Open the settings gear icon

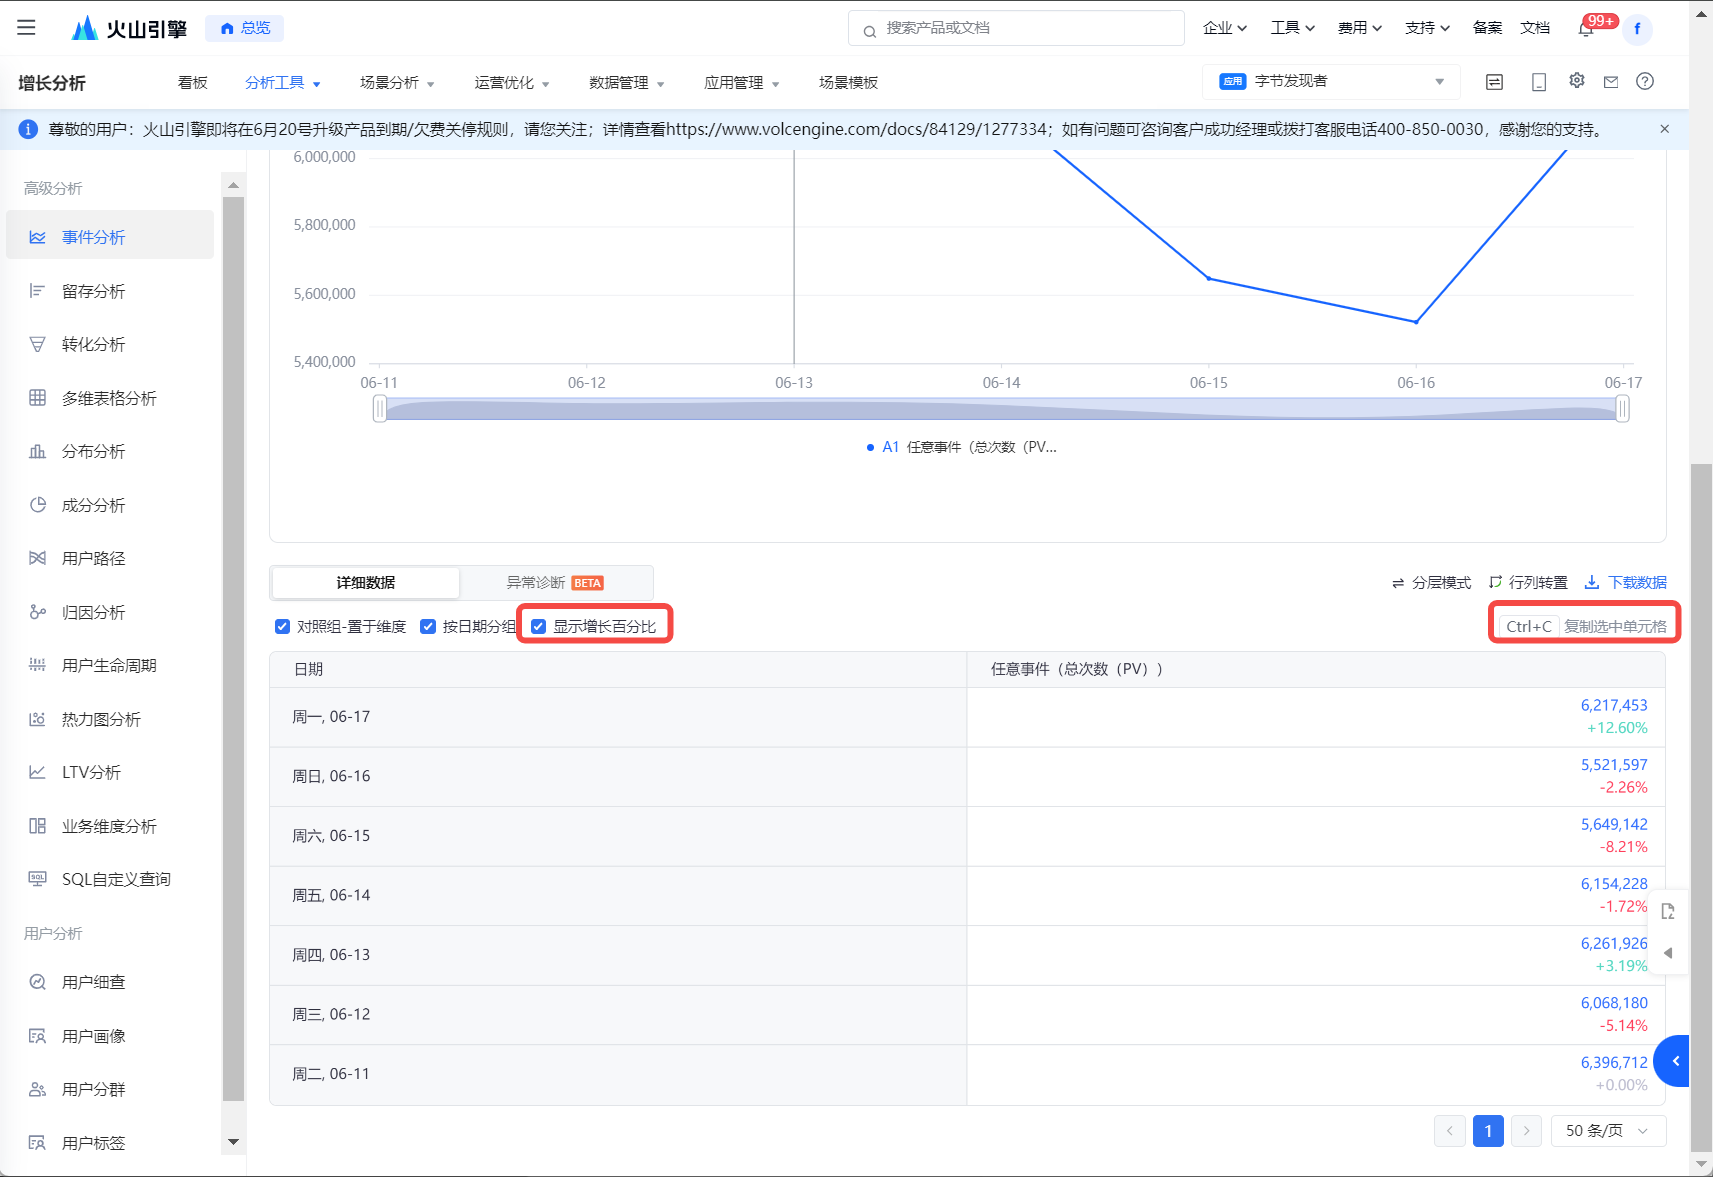(x=1577, y=81)
